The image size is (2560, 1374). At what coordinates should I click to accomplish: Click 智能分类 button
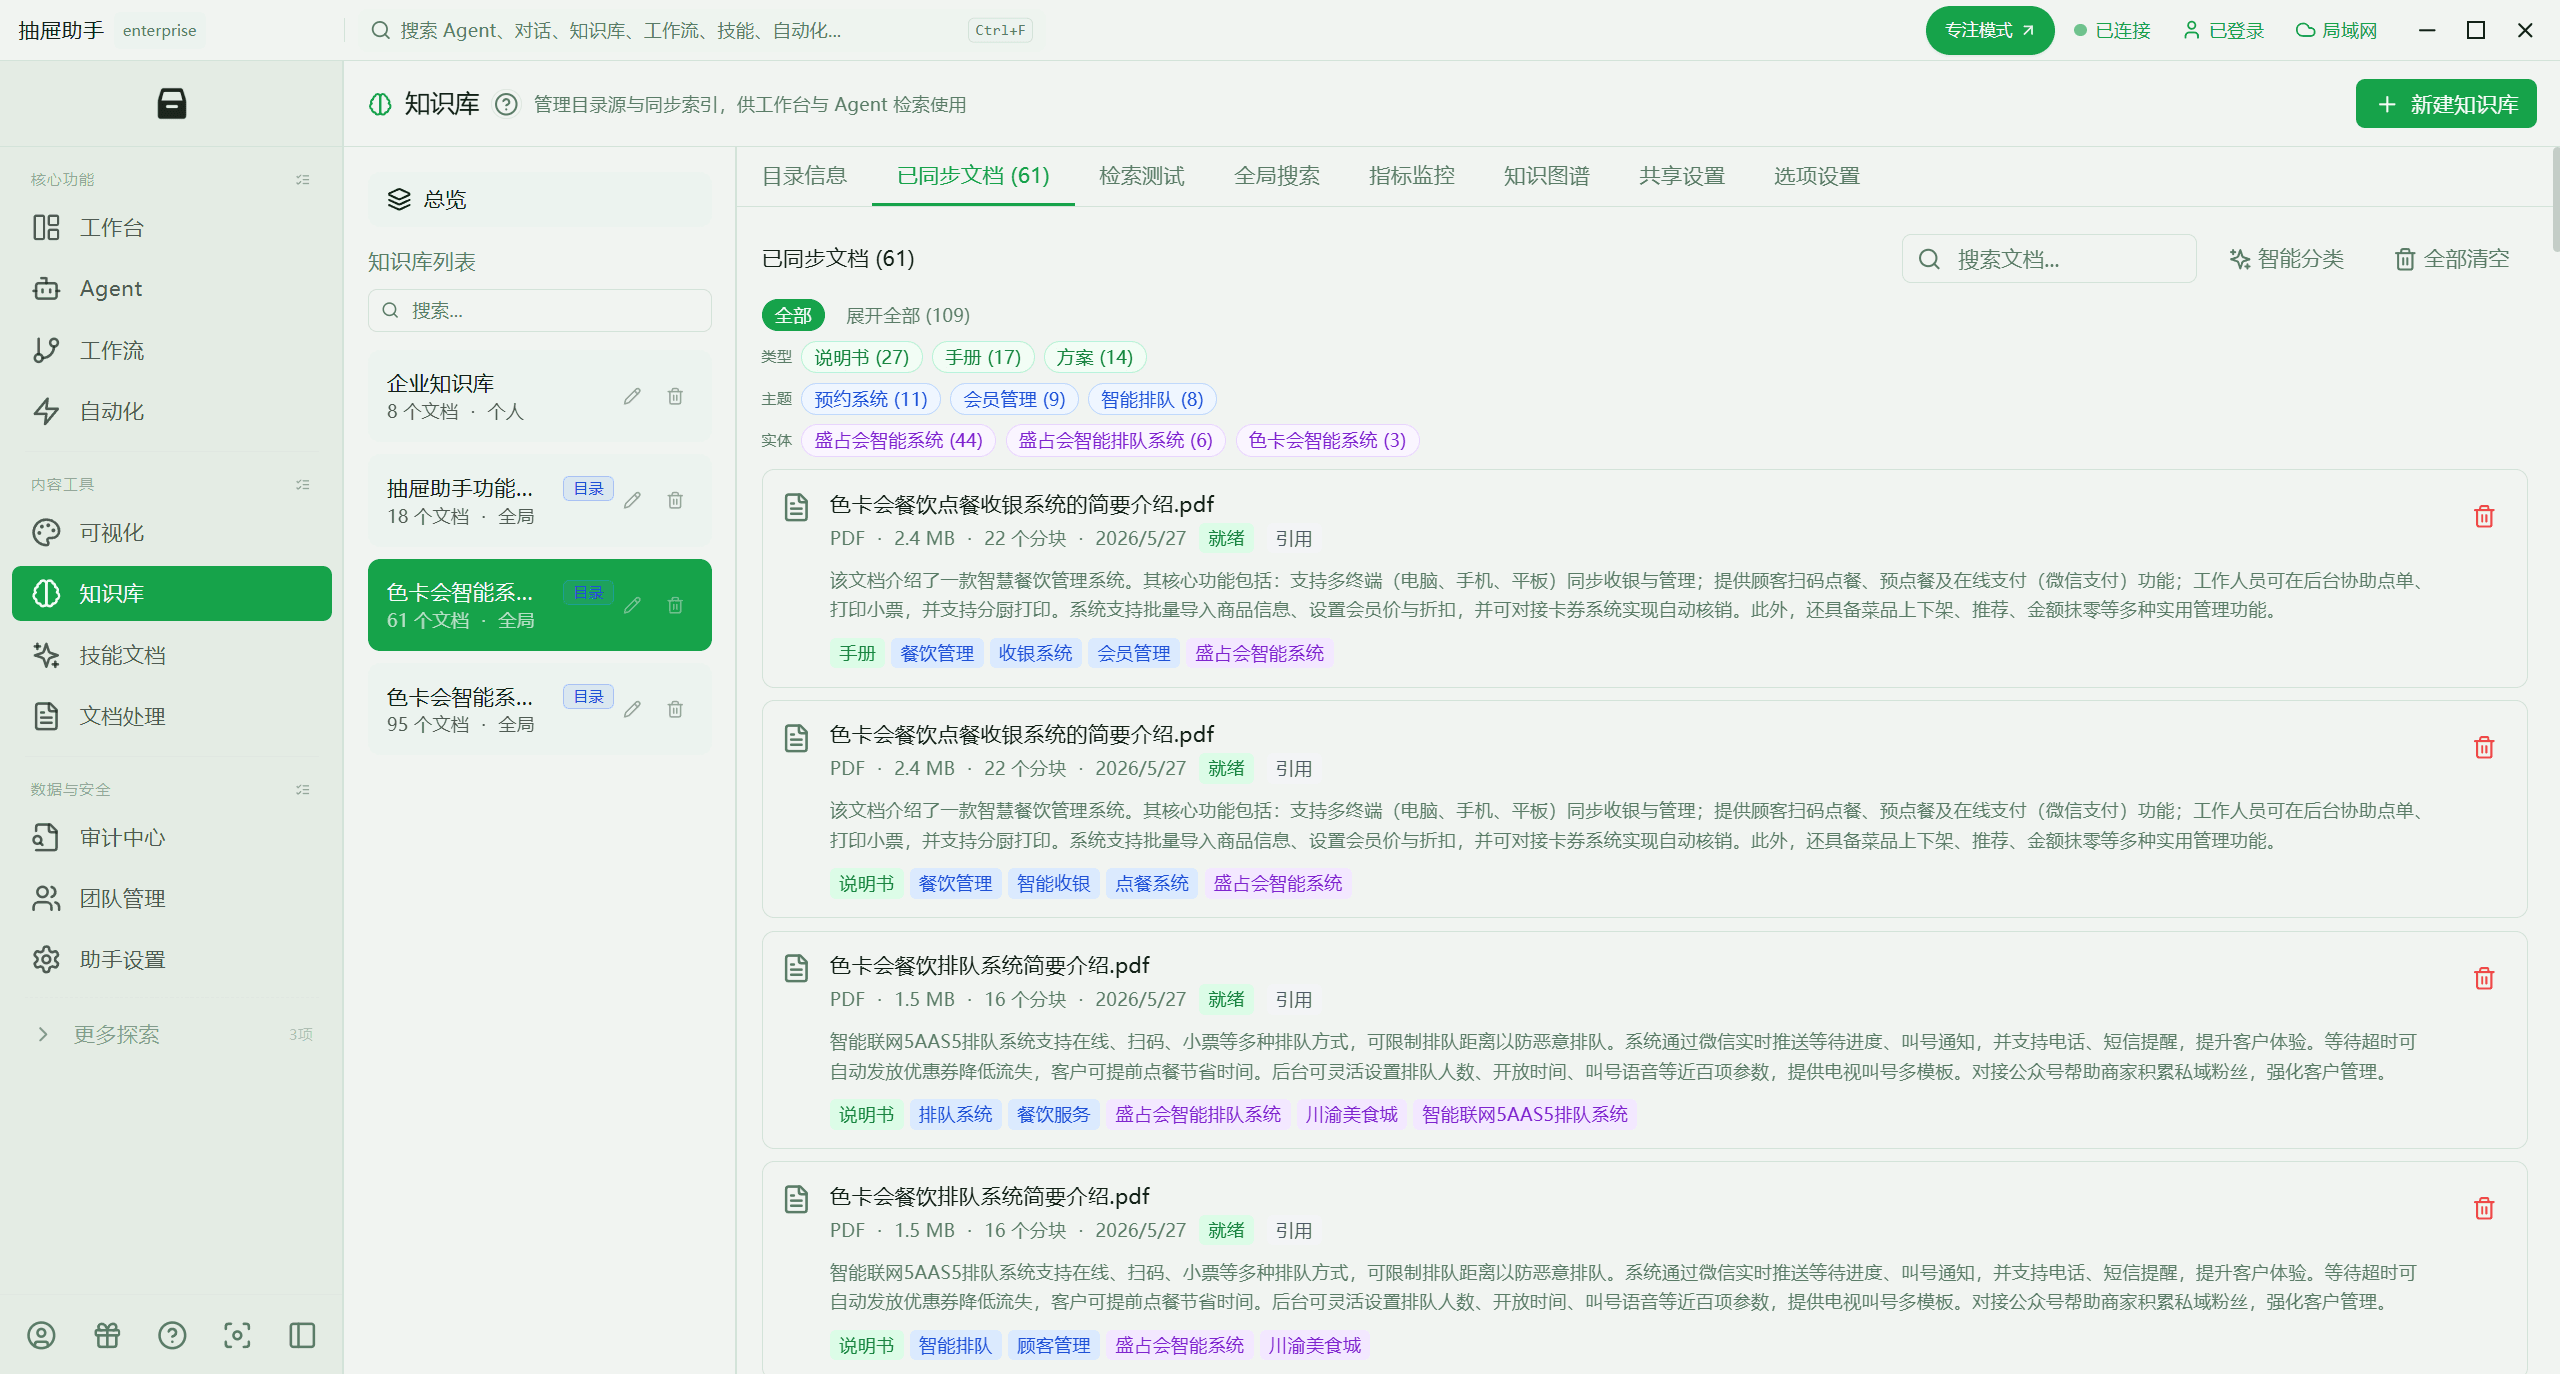pos(2286,259)
